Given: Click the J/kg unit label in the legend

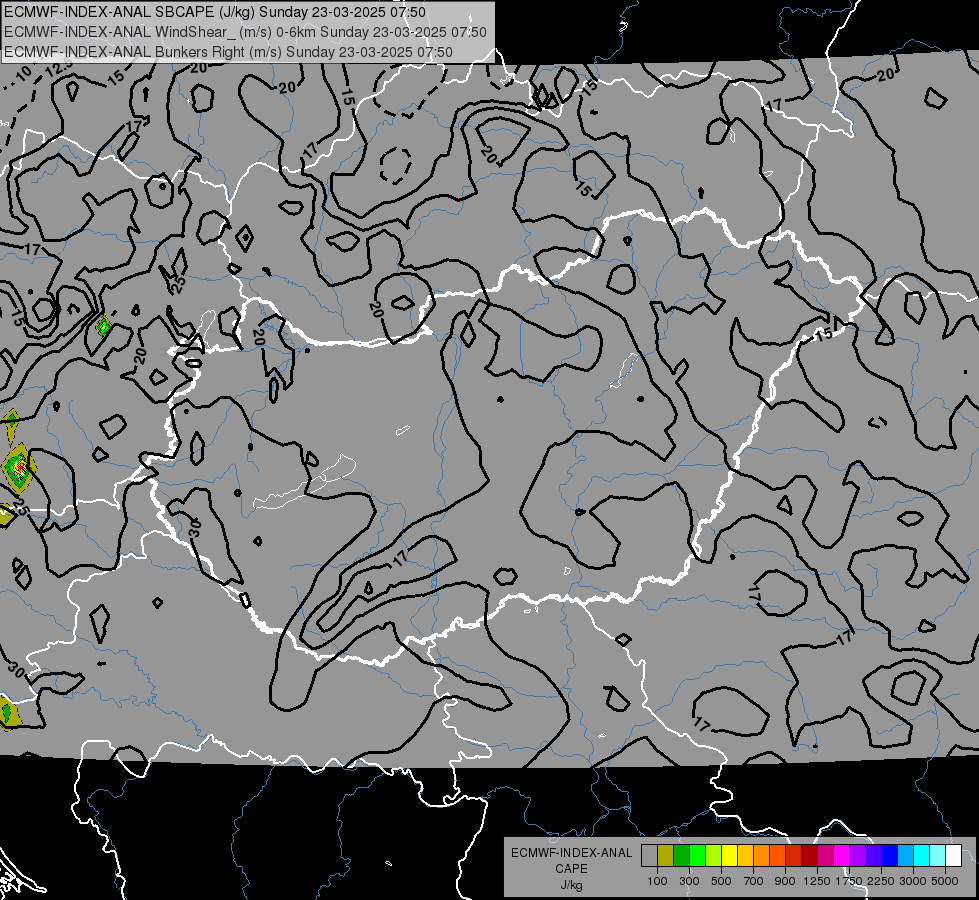Looking at the screenshot, I should (x=571, y=885).
